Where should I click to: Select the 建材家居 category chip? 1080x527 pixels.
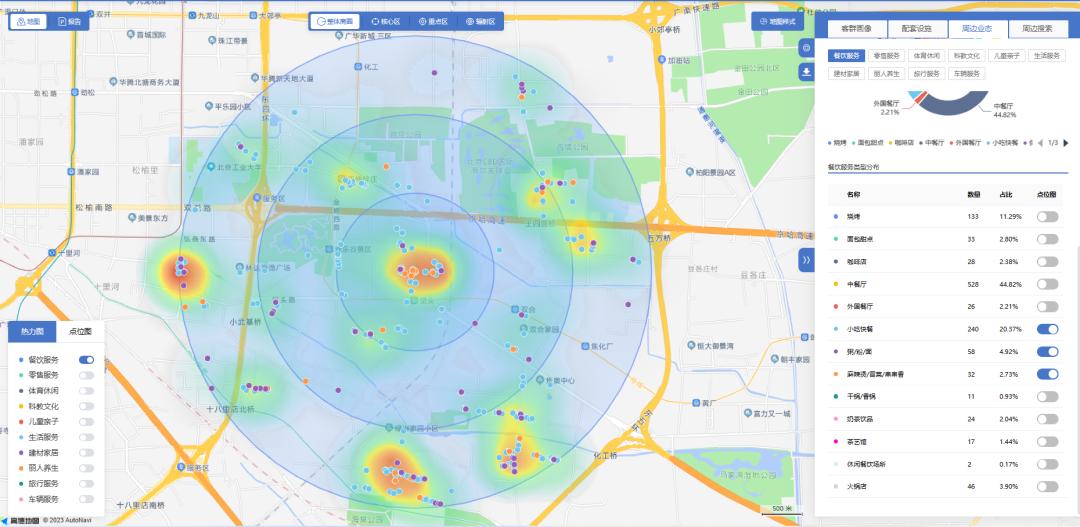tap(846, 73)
